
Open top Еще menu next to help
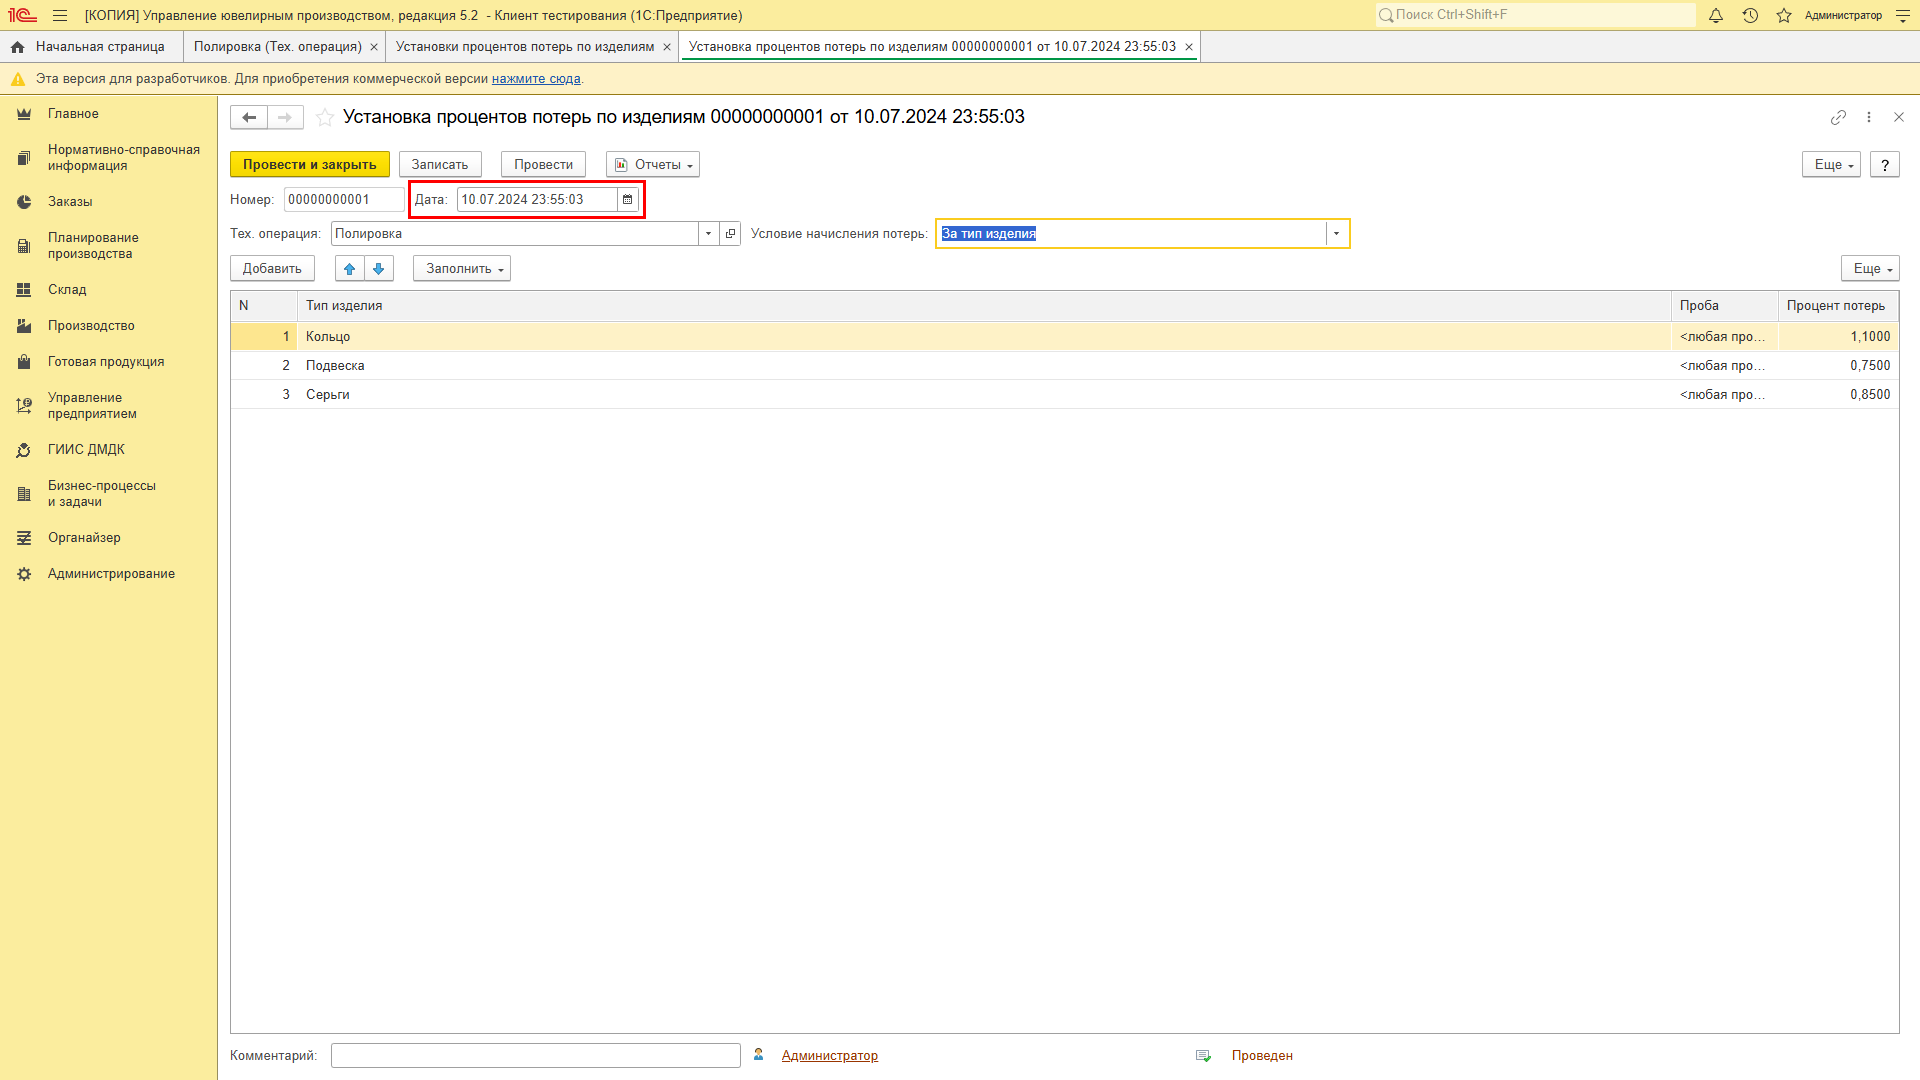click(x=1831, y=165)
